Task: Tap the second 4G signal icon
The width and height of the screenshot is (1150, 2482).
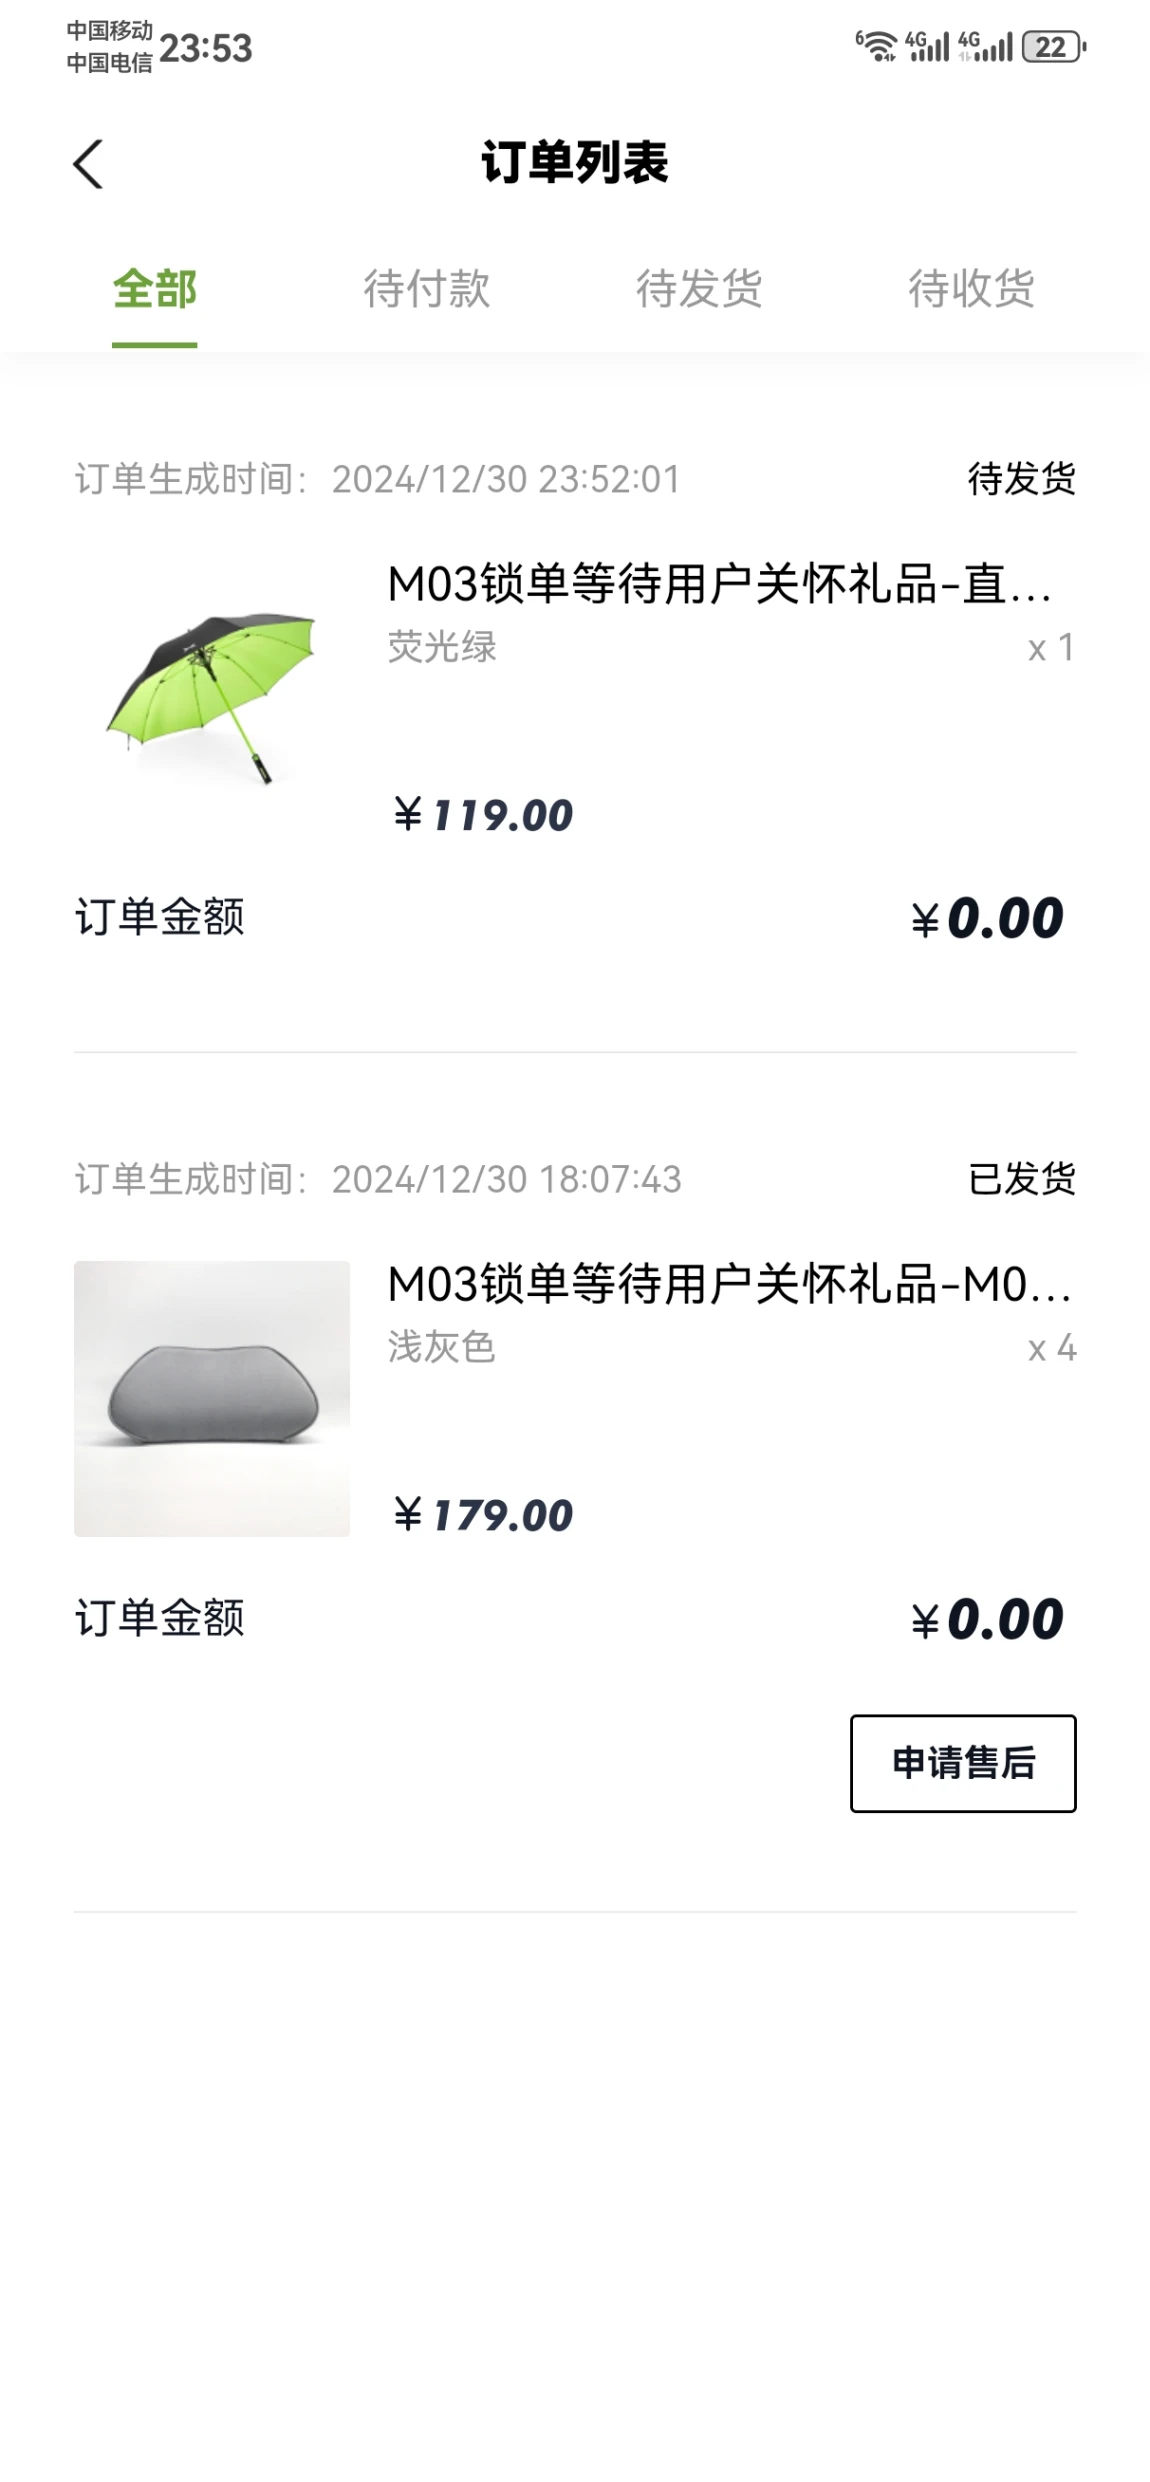Action: coord(985,46)
